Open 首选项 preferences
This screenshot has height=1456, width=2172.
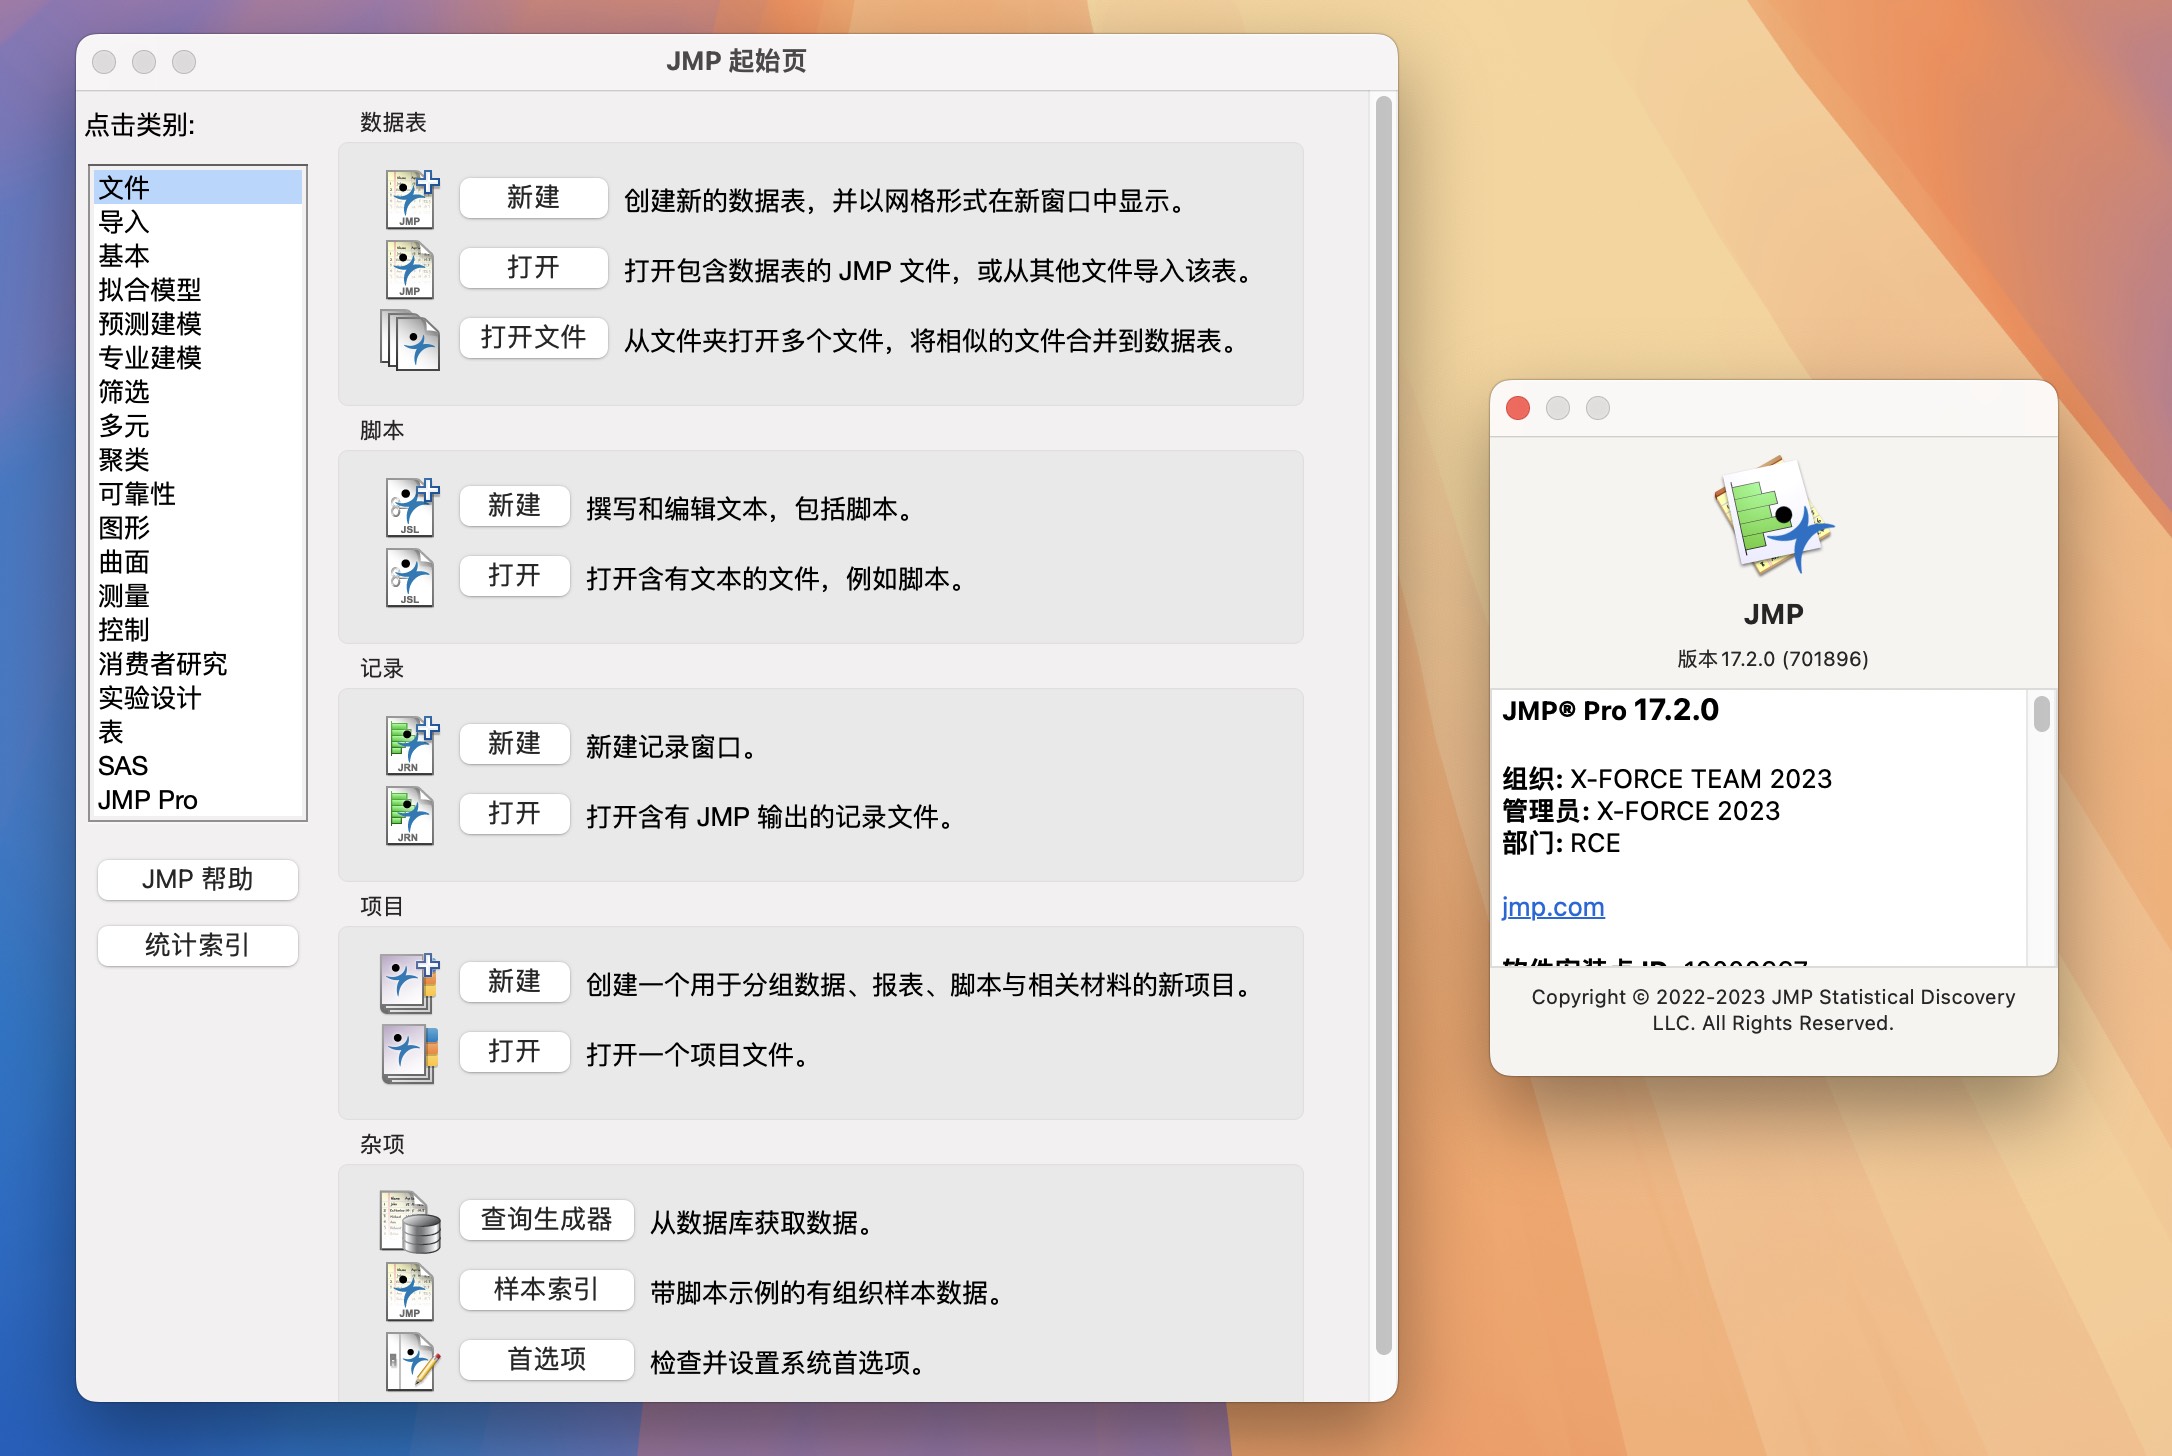pyautogui.click(x=547, y=1360)
